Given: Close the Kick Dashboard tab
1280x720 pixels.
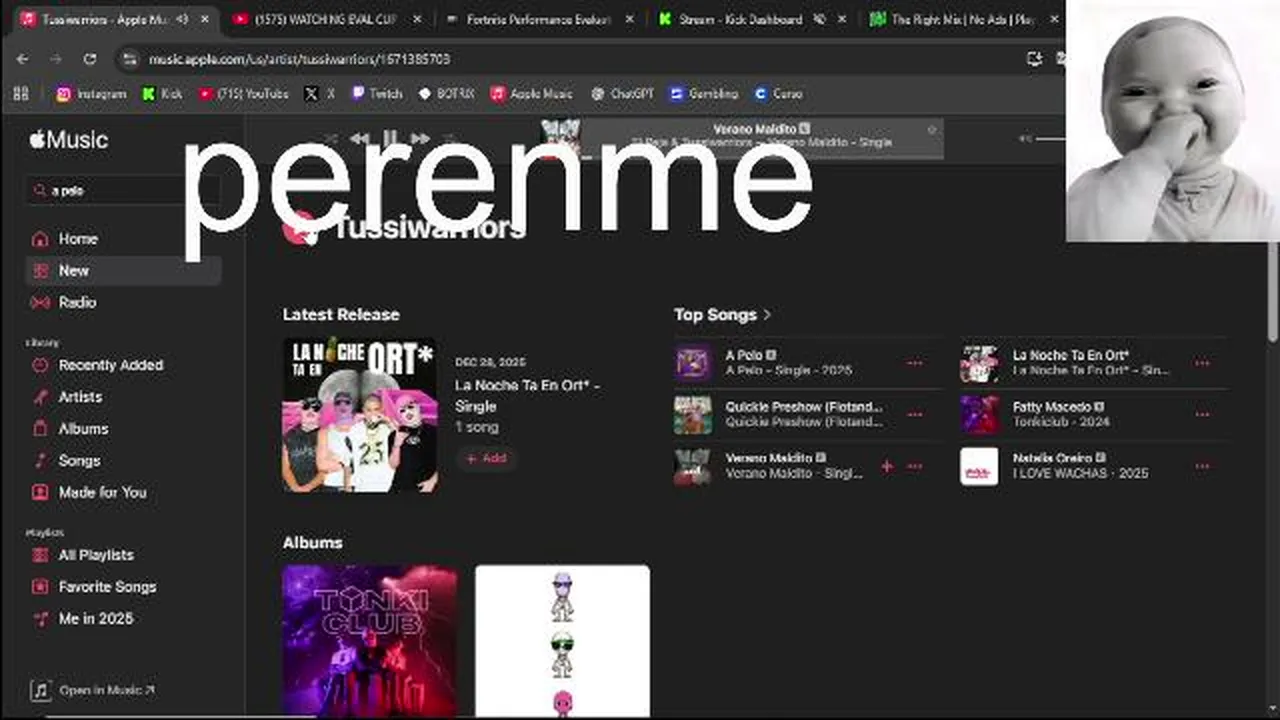Looking at the screenshot, I should click(x=841, y=19).
